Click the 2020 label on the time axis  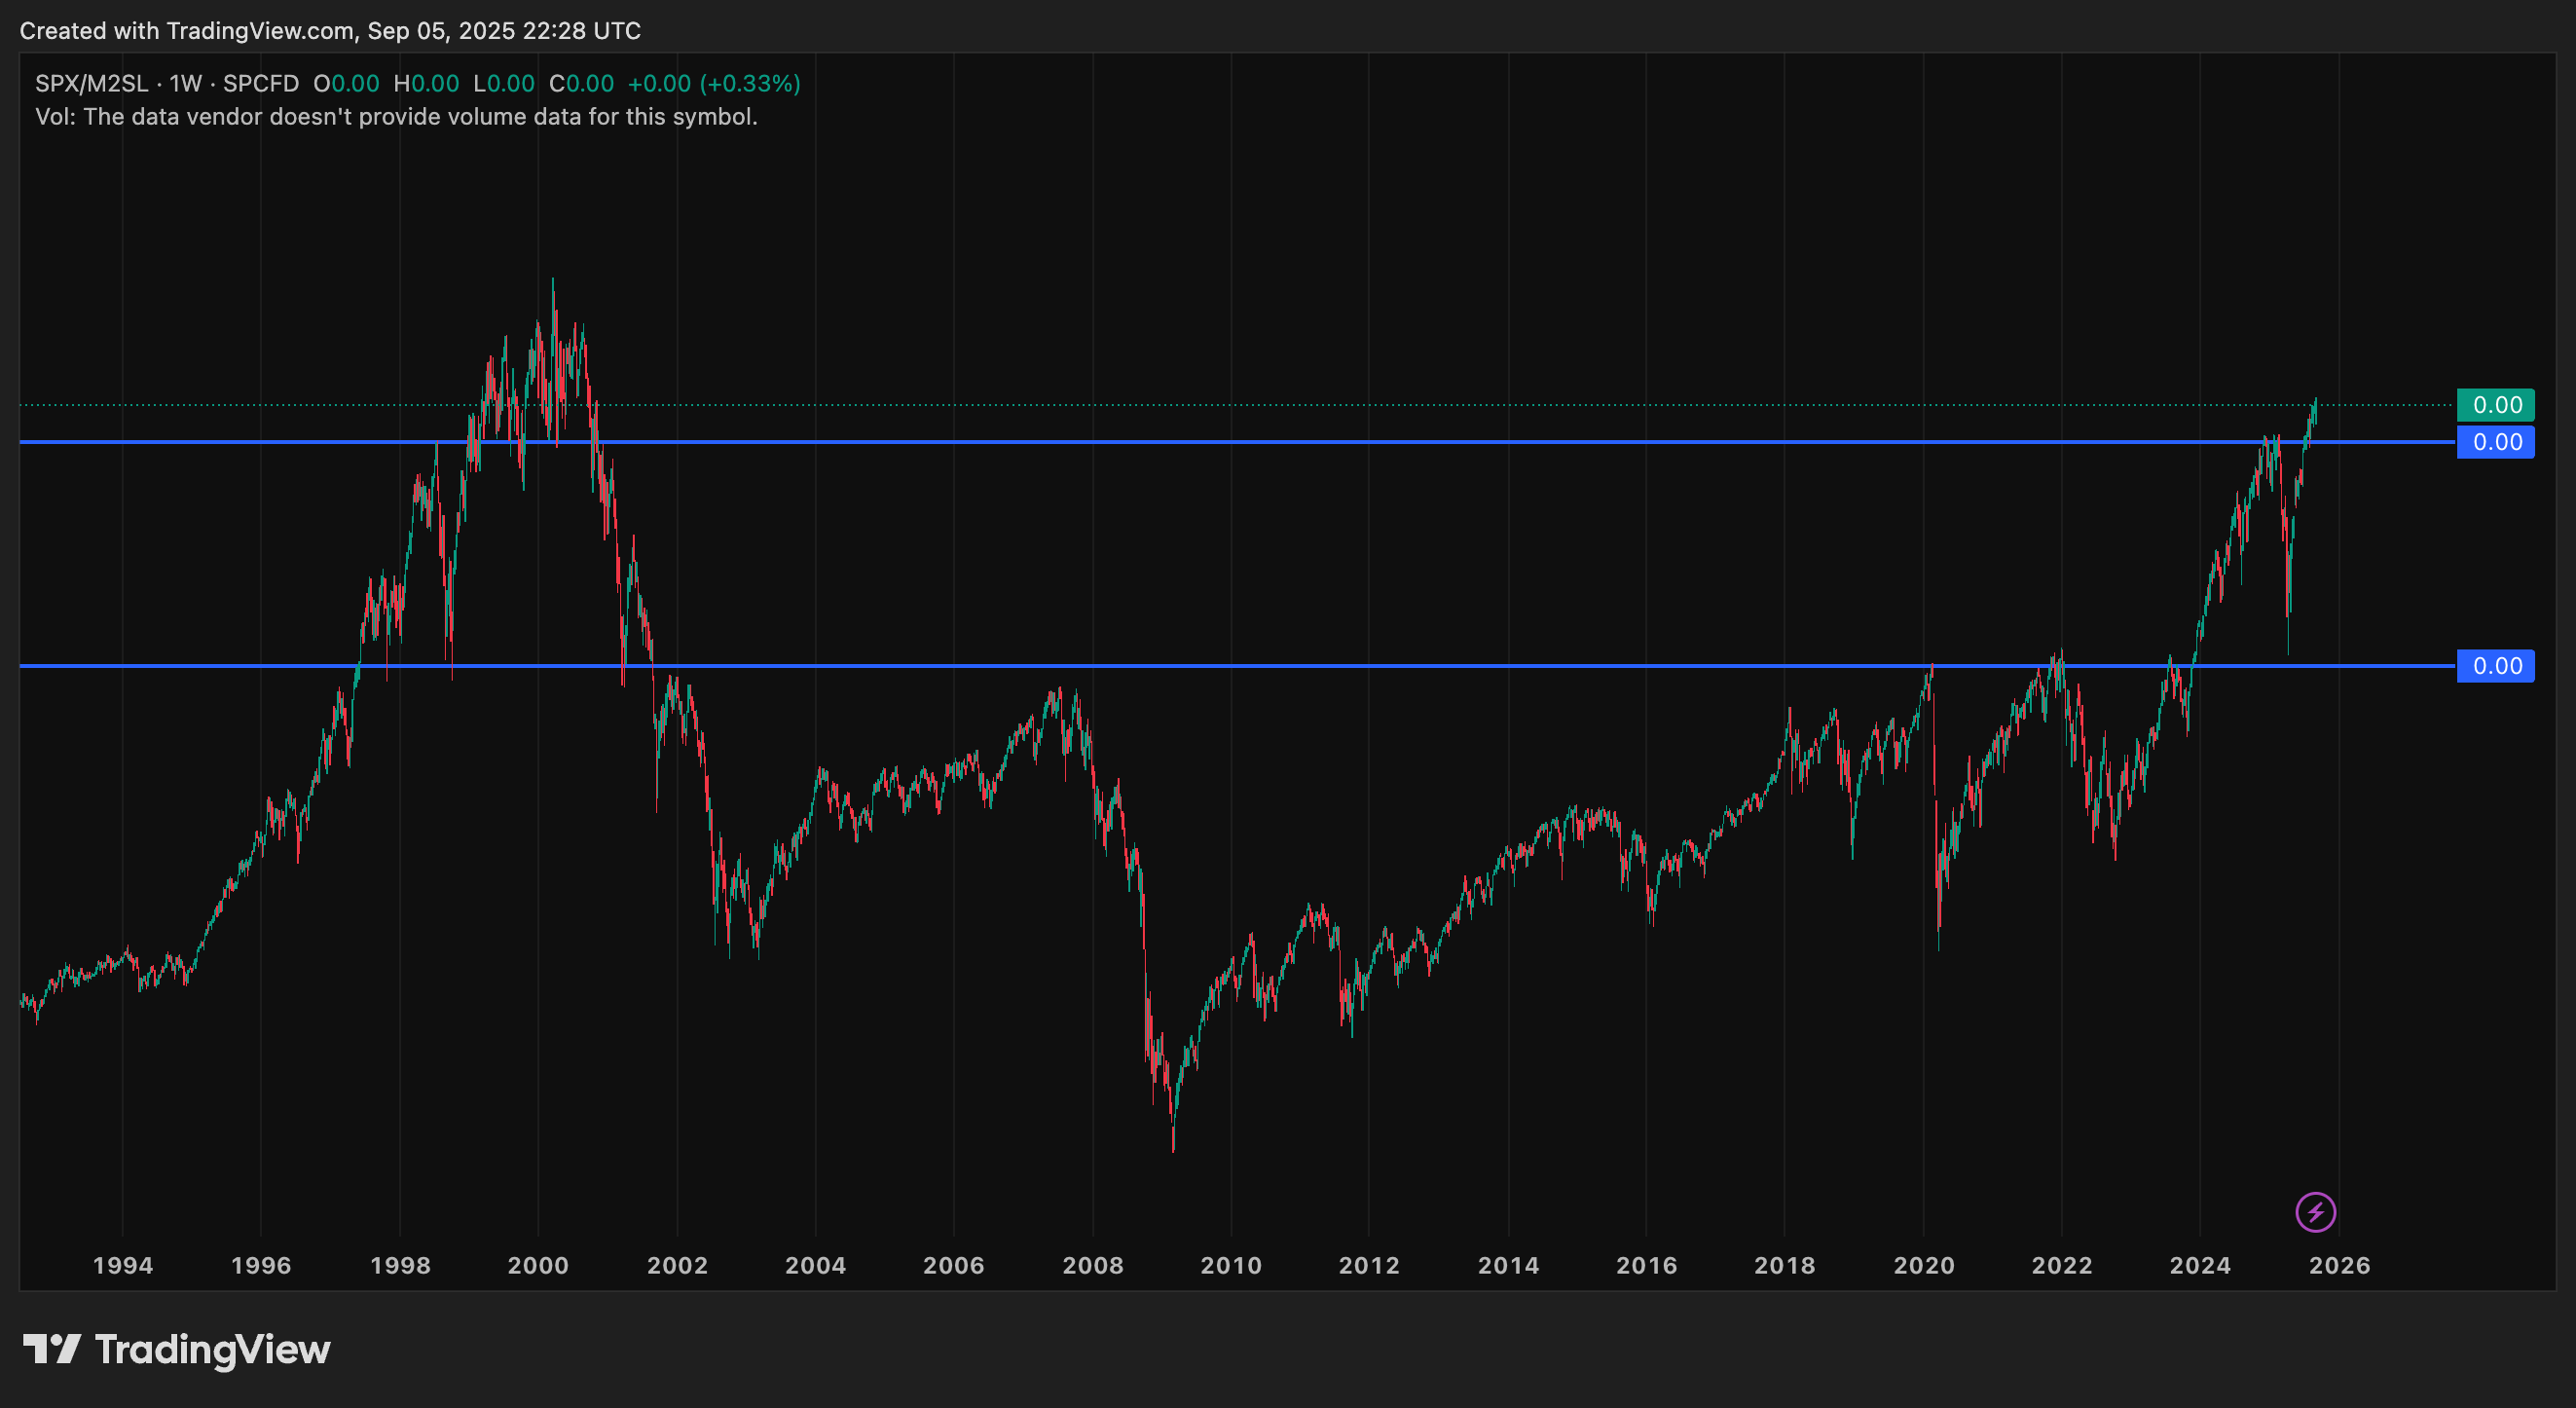coord(1924,1265)
